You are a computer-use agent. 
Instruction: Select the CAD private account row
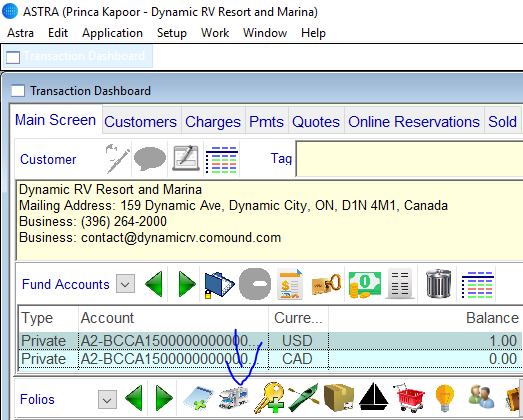point(270,359)
